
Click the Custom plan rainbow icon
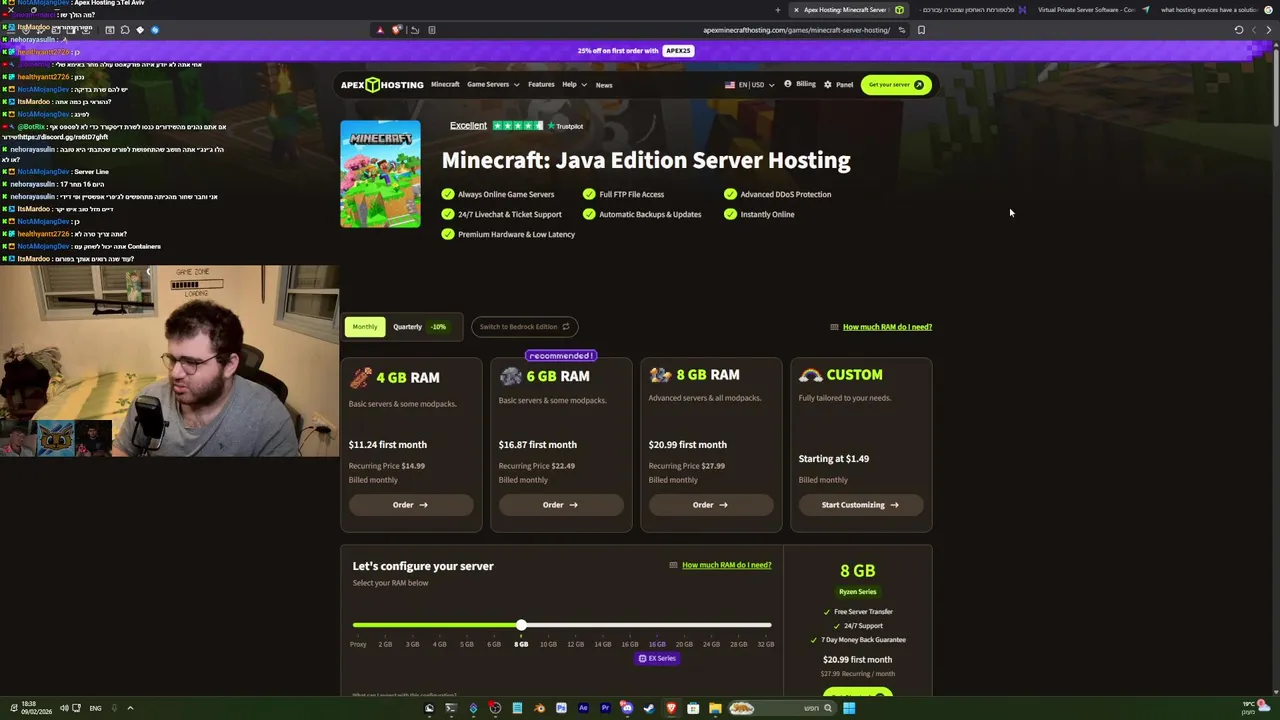tap(810, 375)
